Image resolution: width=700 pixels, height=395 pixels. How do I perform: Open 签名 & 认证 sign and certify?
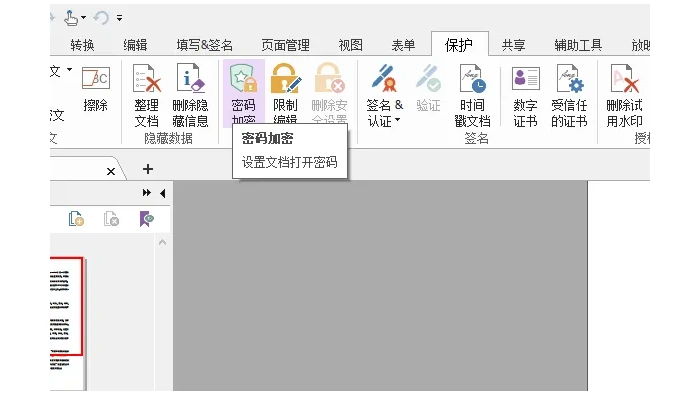(x=384, y=96)
